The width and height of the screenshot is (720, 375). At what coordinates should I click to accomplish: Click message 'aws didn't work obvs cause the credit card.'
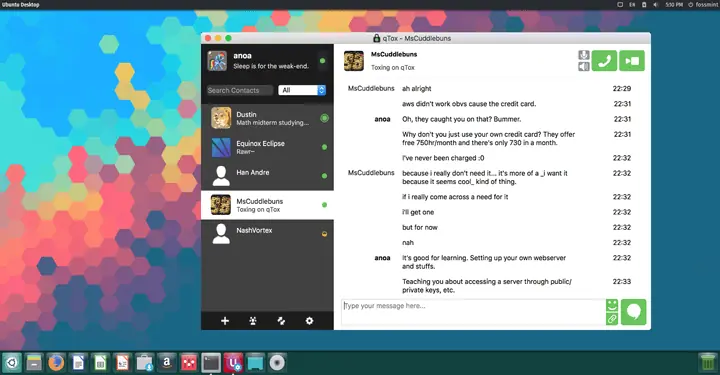pyautogui.click(x=469, y=104)
